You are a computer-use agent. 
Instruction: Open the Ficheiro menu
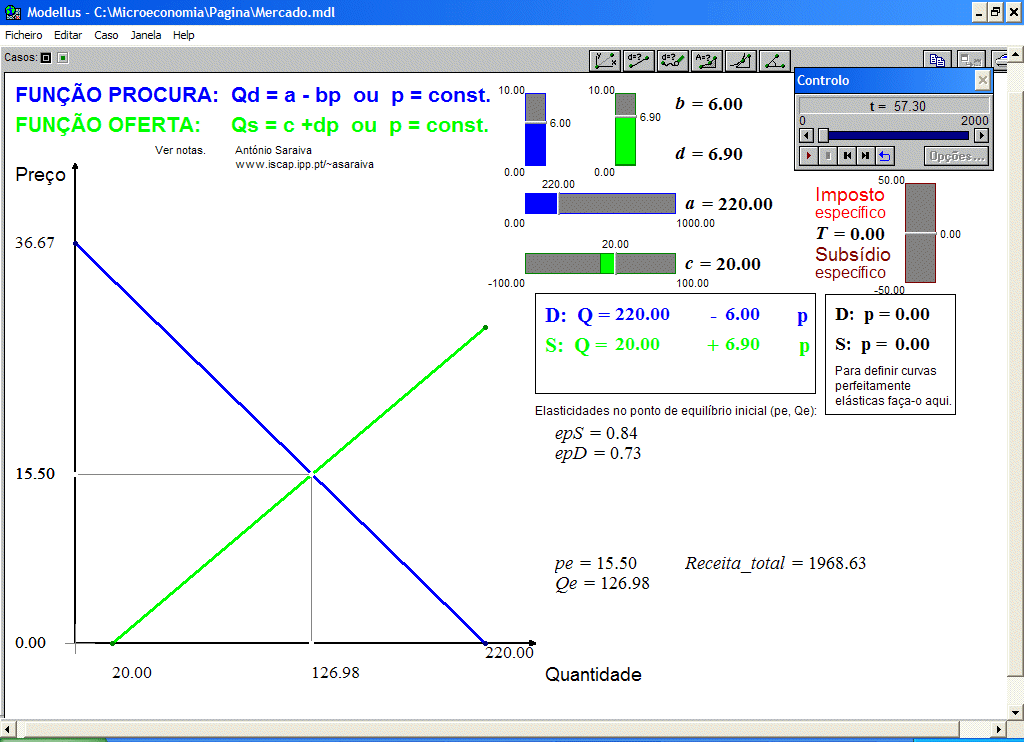(24, 35)
